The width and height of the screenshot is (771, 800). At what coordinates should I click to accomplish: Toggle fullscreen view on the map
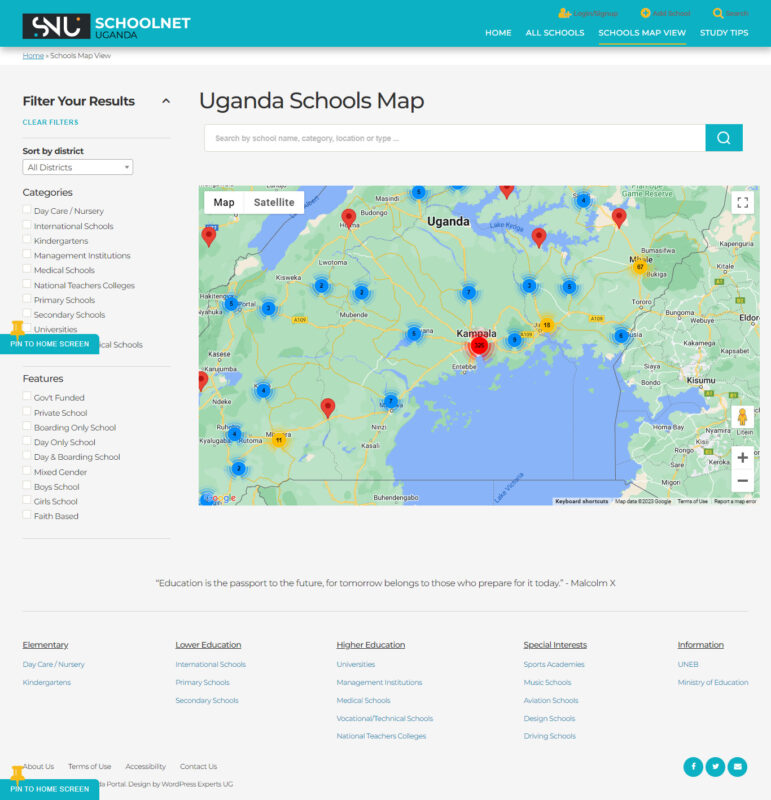(741, 203)
